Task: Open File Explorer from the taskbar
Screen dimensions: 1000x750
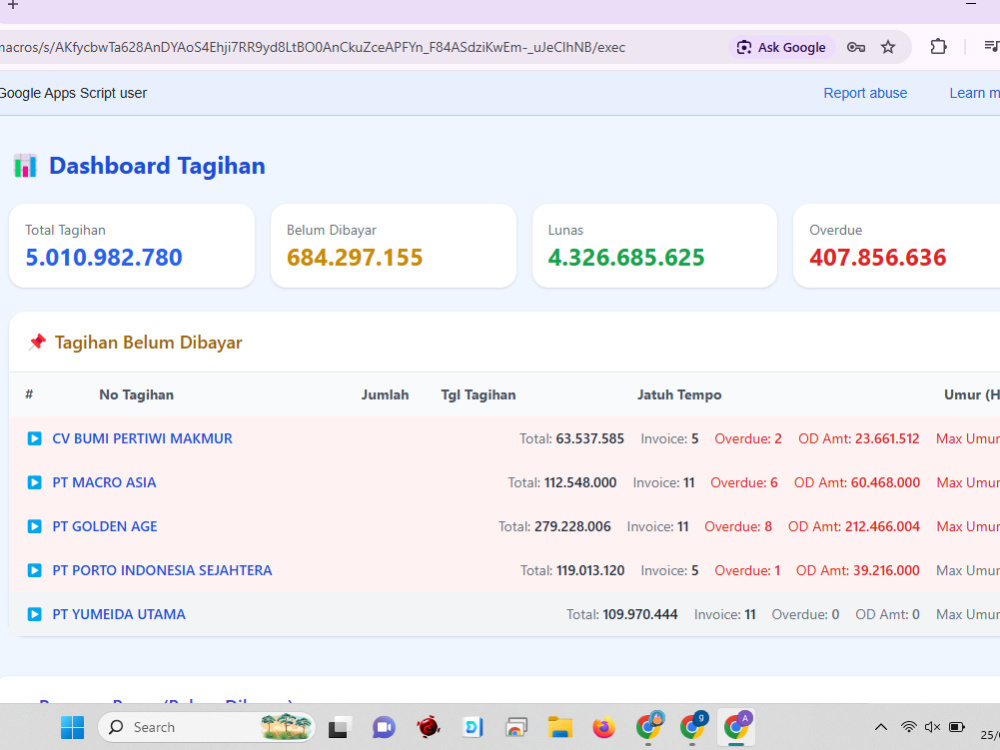Action: point(560,727)
